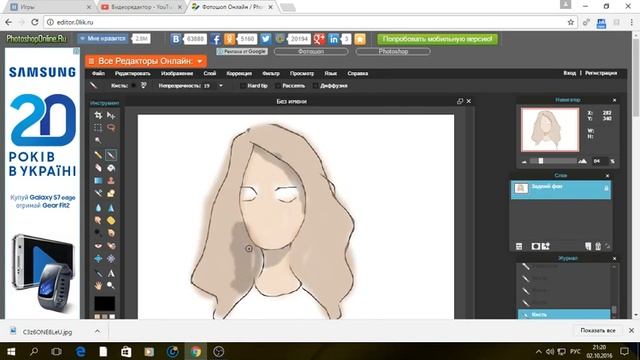Select the Sponge tool
Viewport: 640px width, 360px height.
(111, 220)
